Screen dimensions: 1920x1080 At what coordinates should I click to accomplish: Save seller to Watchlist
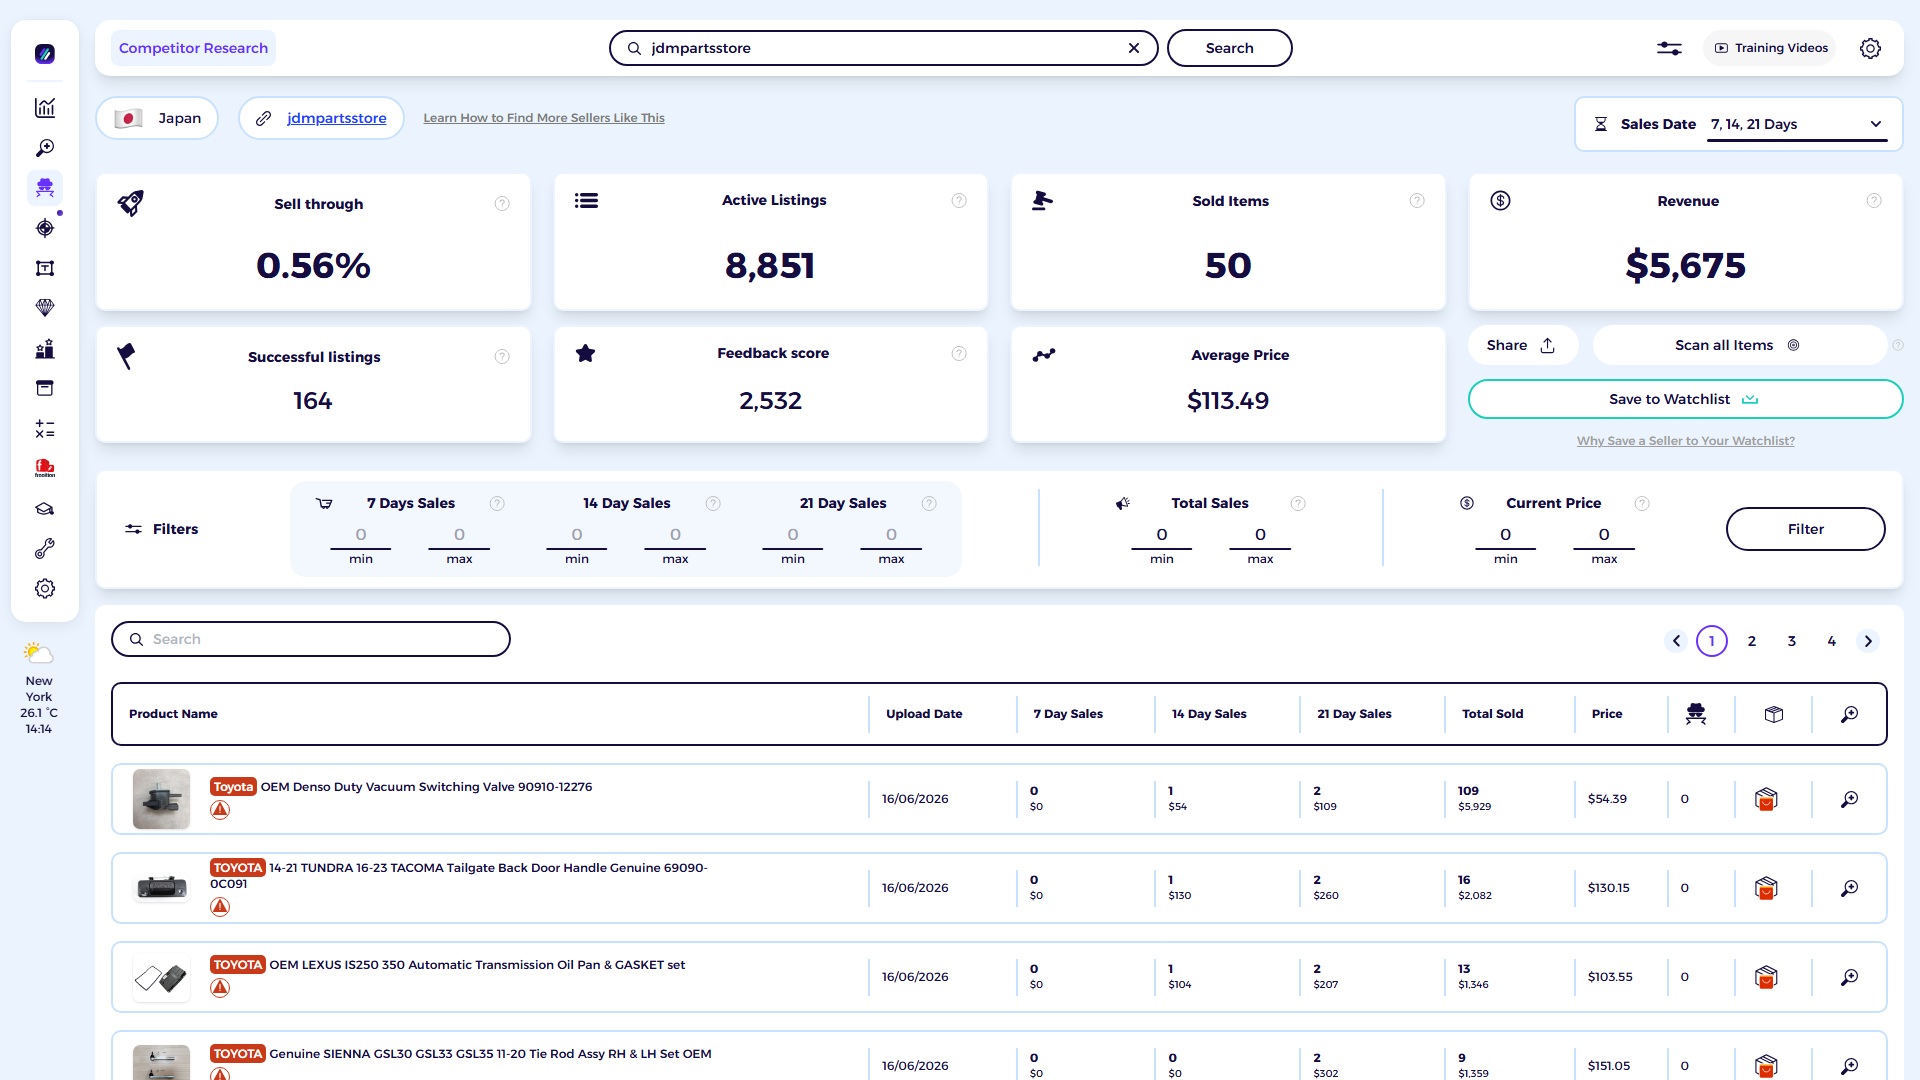(1685, 399)
